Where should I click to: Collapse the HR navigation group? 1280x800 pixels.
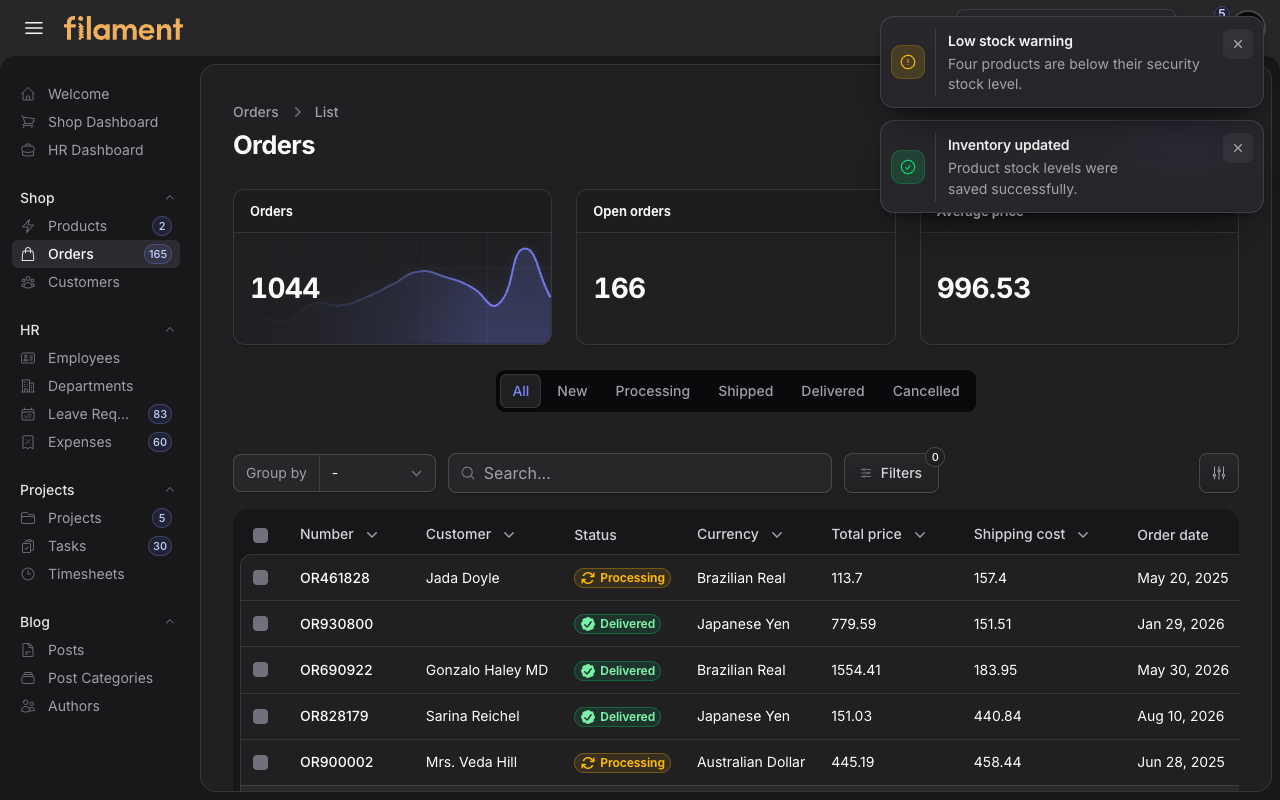coord(170,330)
